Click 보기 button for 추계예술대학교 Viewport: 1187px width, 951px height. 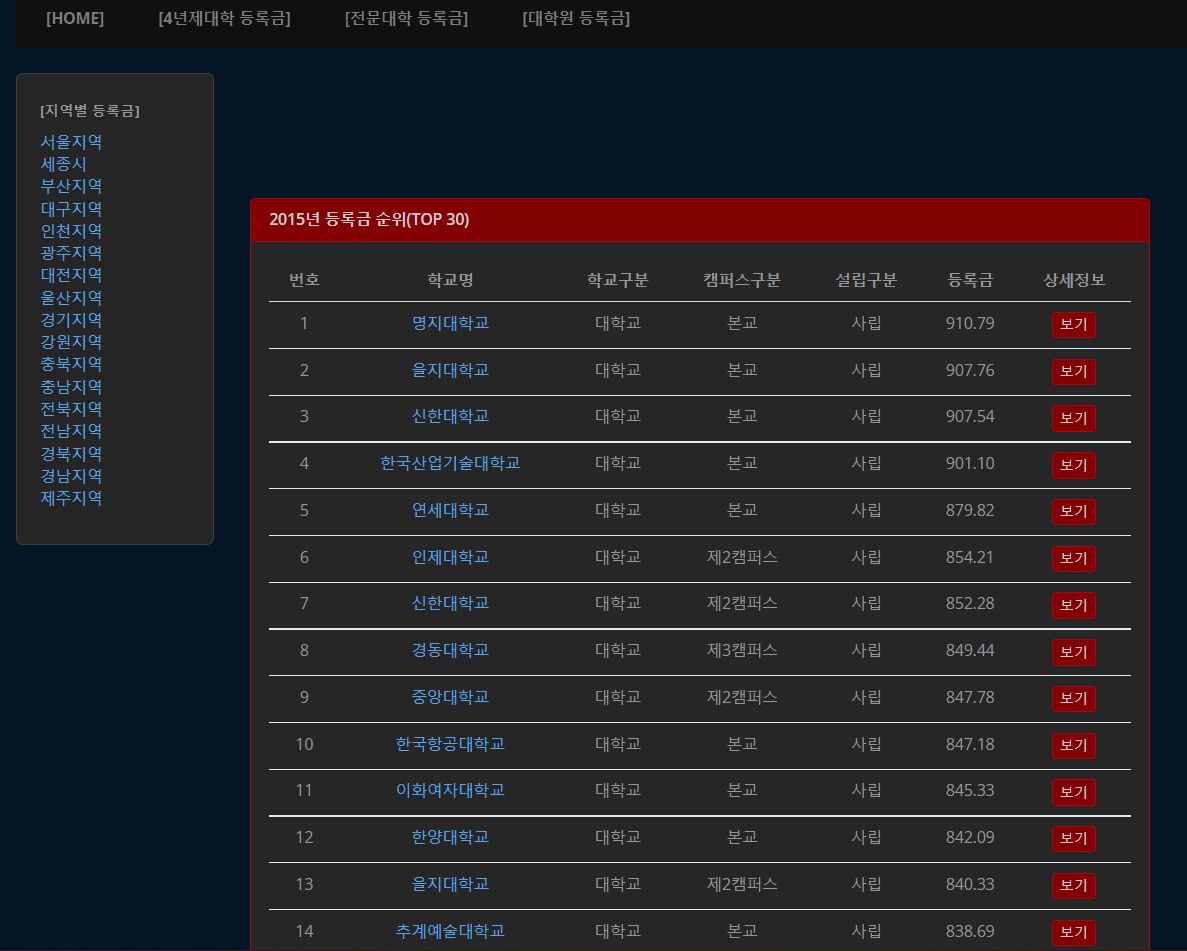(1073, 933)
